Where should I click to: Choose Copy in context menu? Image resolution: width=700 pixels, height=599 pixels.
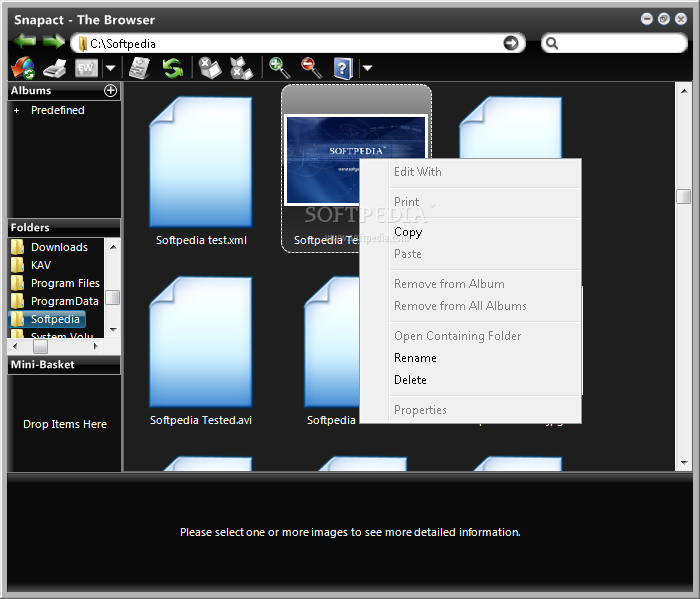coord(471,233)
